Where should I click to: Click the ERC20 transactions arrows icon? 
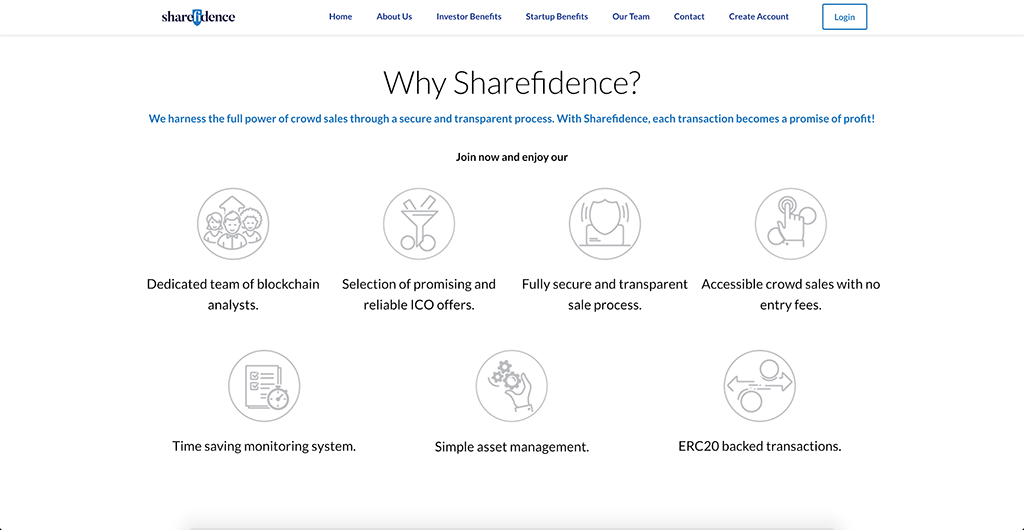coord(759,386)
